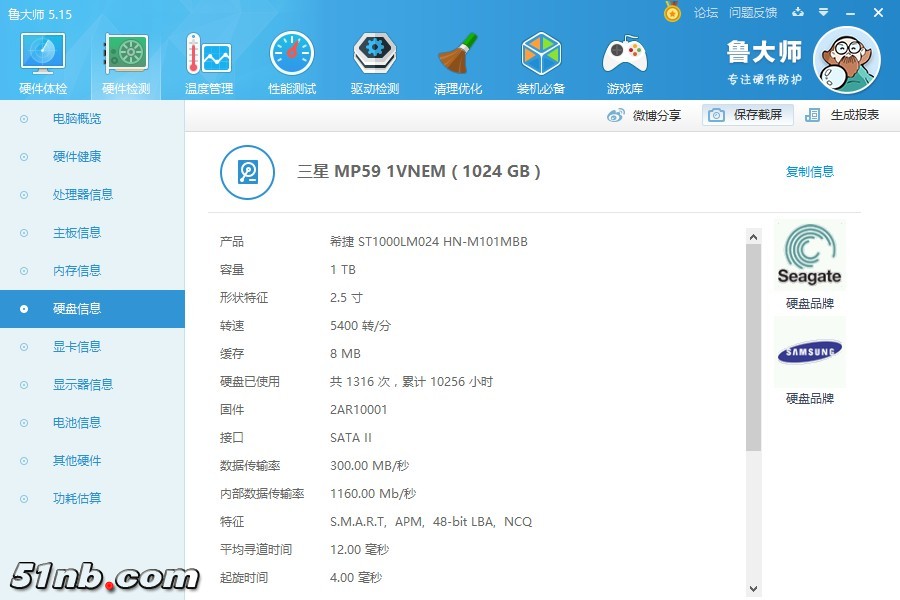Click scrollbar down arrow in disk details
The width and height of the screenshot is (900, 600).
(x=754, y=589)
